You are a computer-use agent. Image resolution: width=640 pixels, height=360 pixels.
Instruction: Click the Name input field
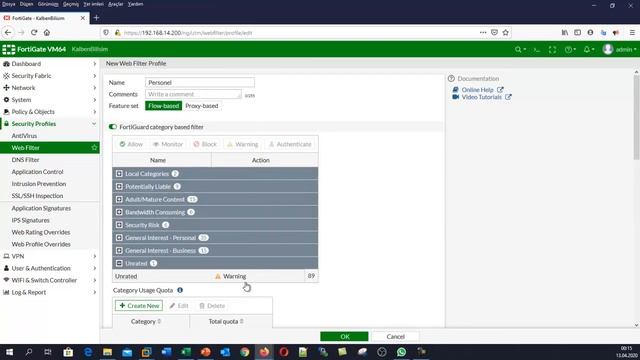[200, 82]
